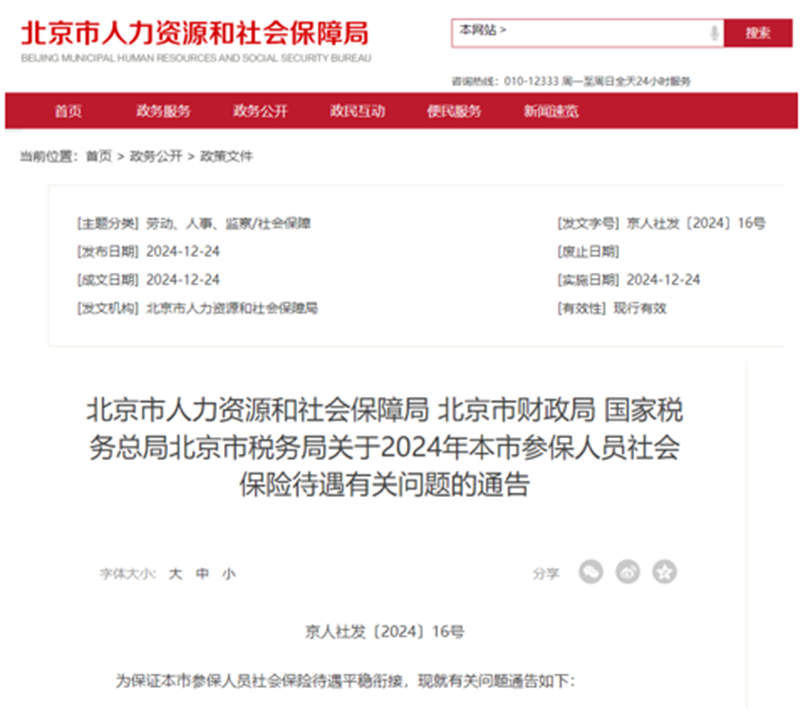Click the 字体大小 label

coord(128,574)
